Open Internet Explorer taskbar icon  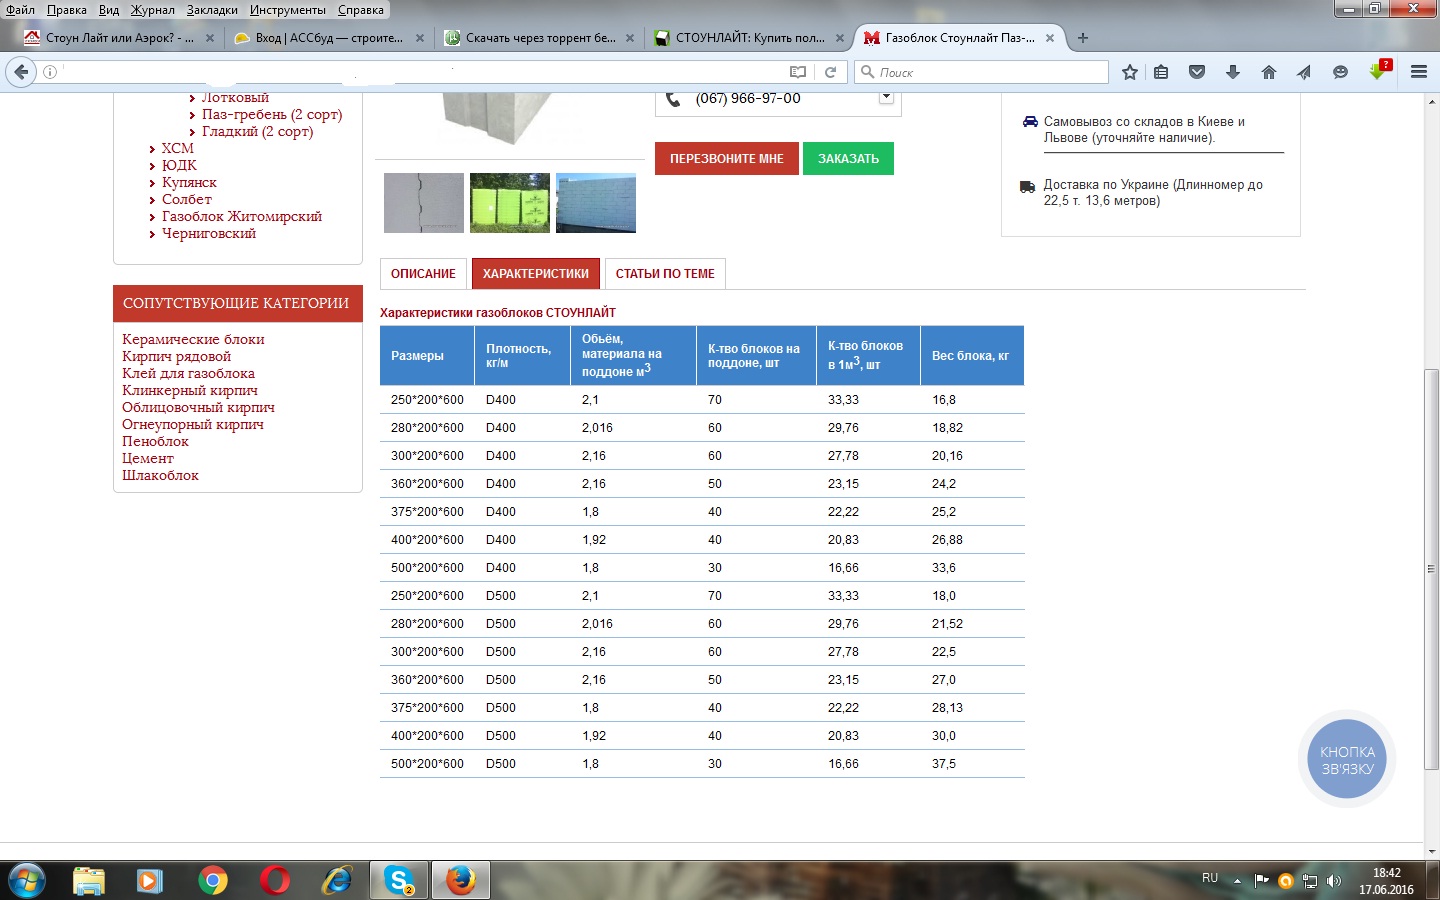tap(337, 881)
